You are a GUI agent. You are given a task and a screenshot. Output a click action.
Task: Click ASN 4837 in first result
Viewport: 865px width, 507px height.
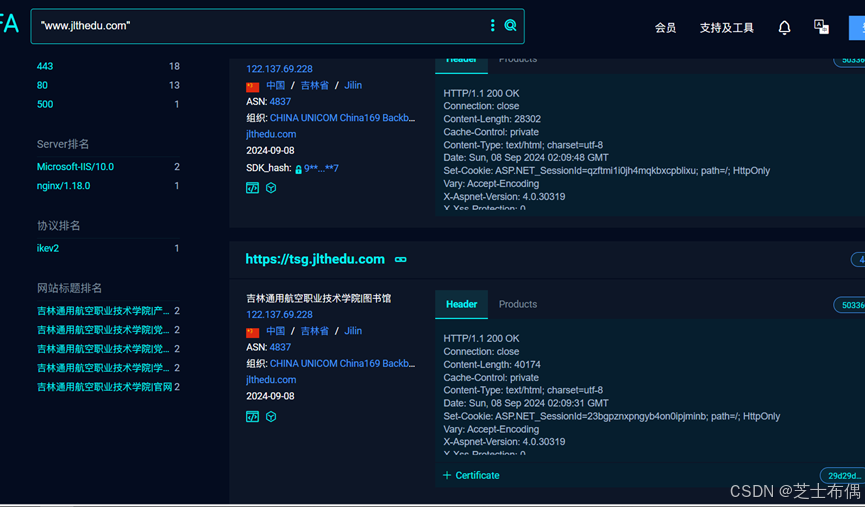[280, 102]
